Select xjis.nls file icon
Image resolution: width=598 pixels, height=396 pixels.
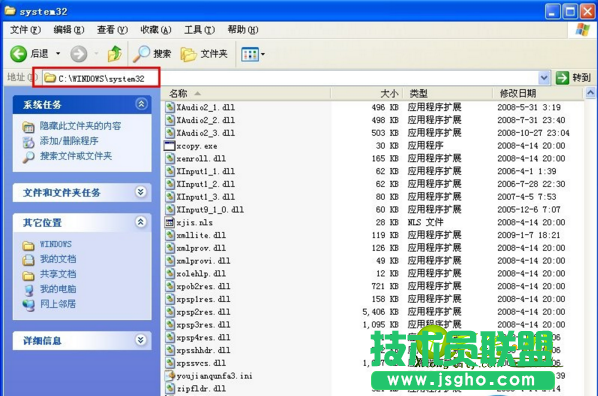click(x=170, y=222)
